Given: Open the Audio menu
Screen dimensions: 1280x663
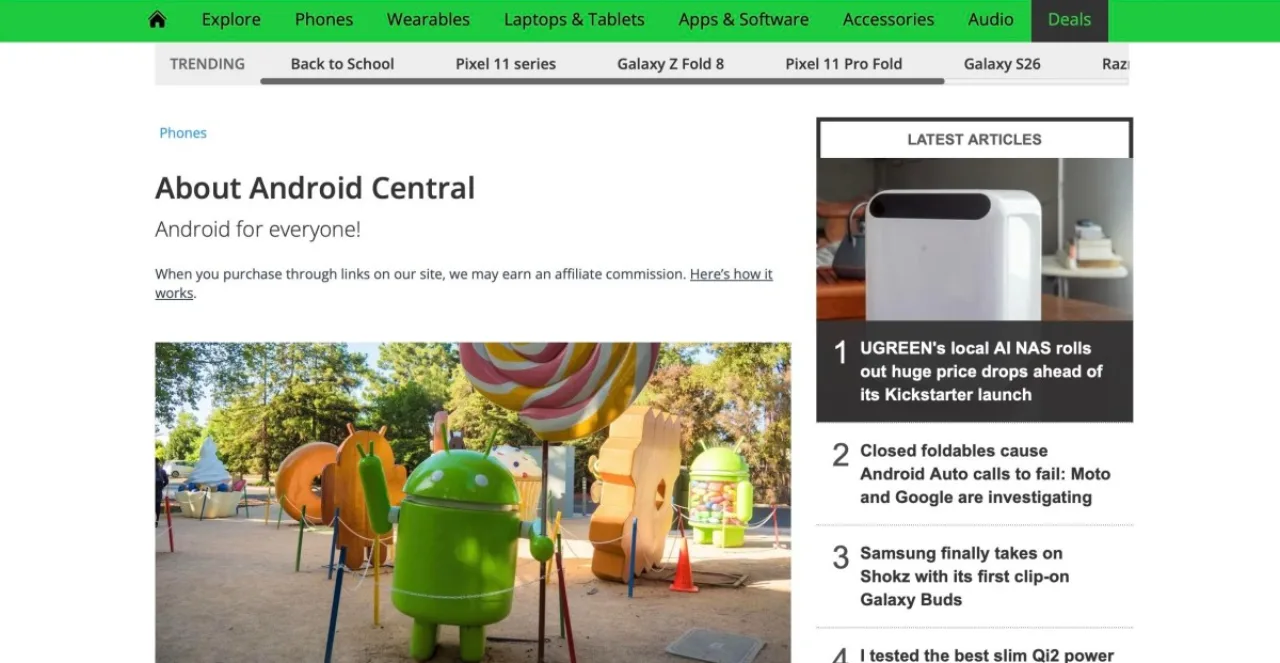Looking at the screenshot, I should [991, 20].
